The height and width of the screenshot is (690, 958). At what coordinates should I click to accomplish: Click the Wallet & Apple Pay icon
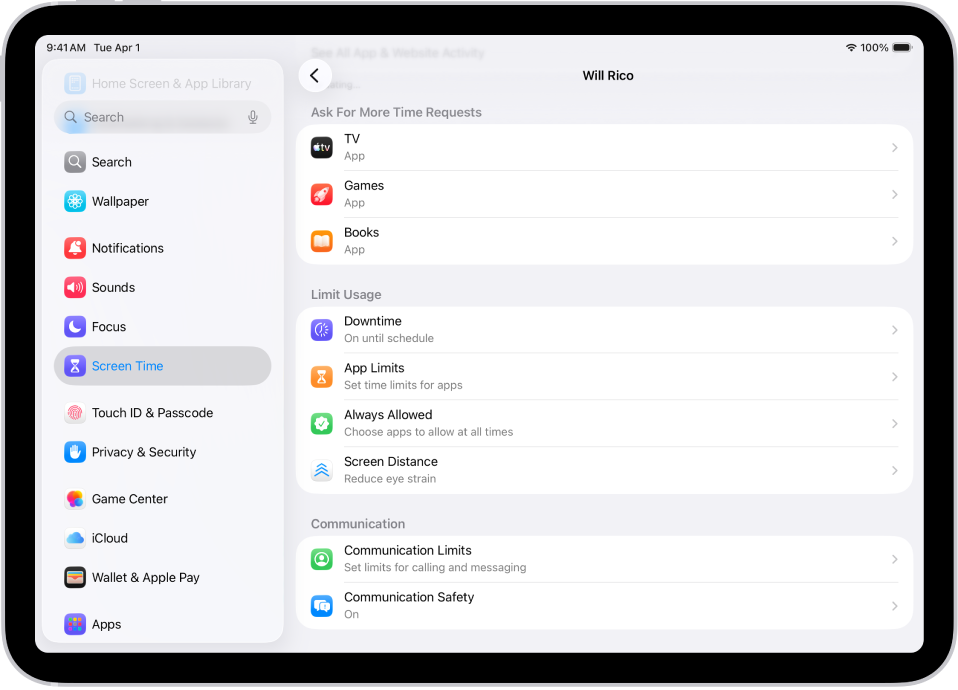click(75, 578)
